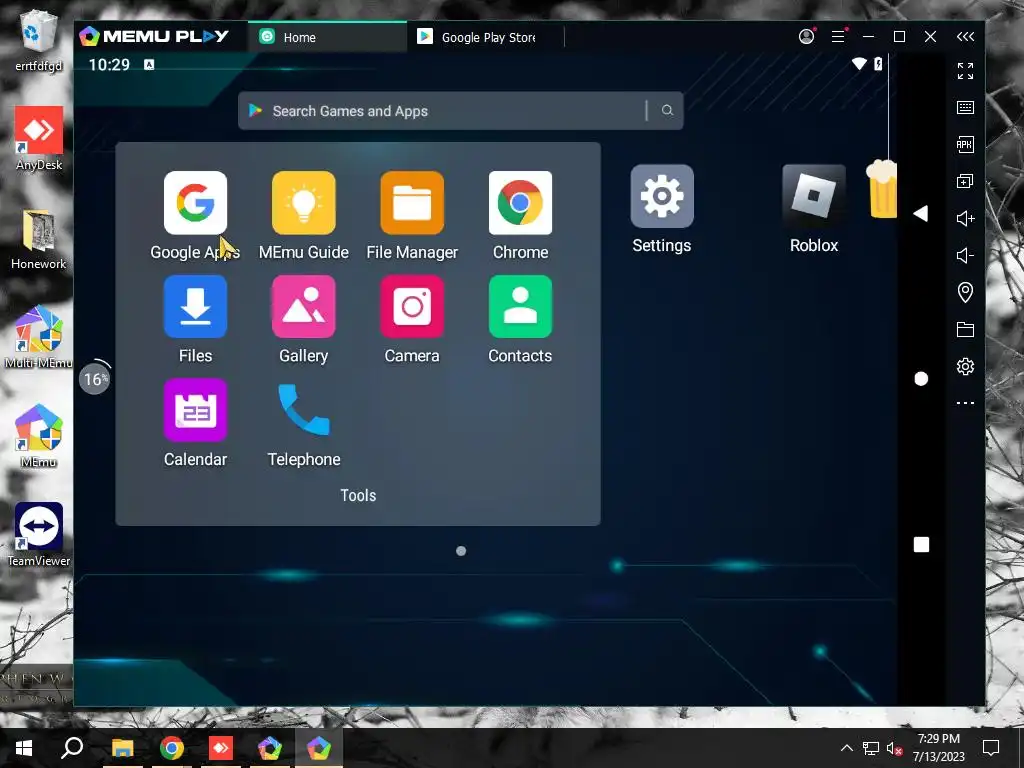1024x768 pixels.
Task: Select the TeamViewer desktop shortcut
Action: [x=39, y=535]
